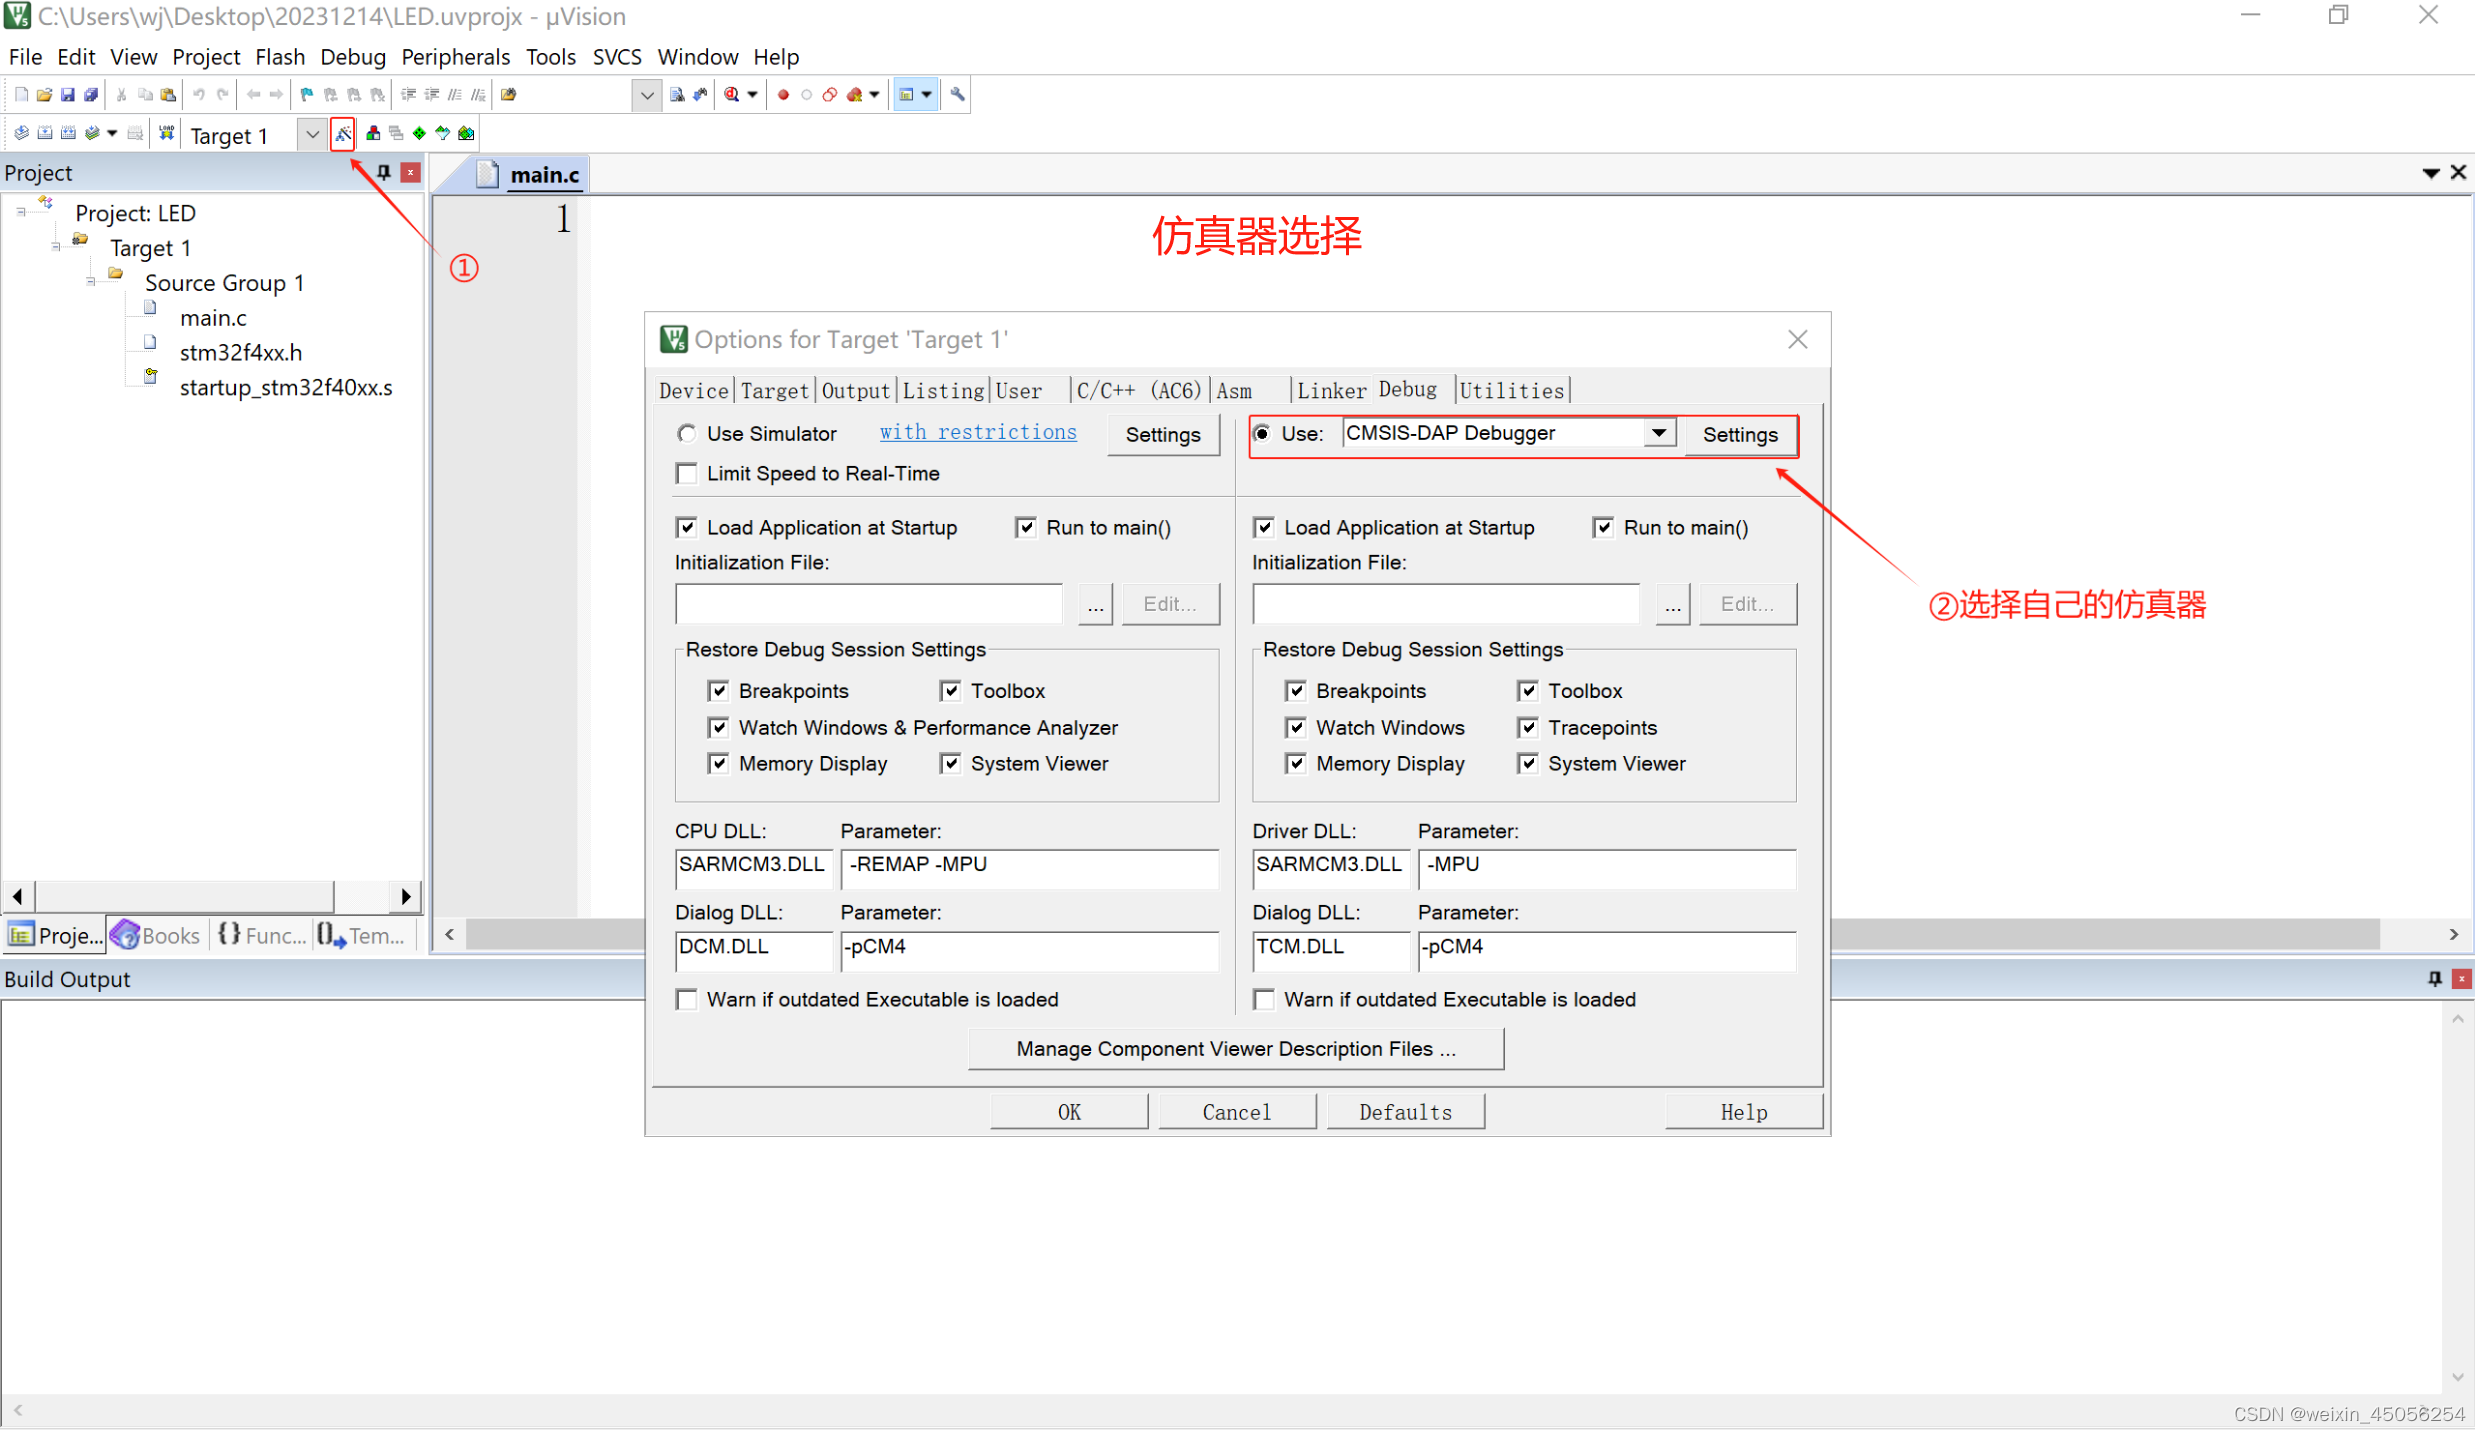Click the Find icon next to the search combo
This screenshot has height=1433, width=2481.
[678, 95]
